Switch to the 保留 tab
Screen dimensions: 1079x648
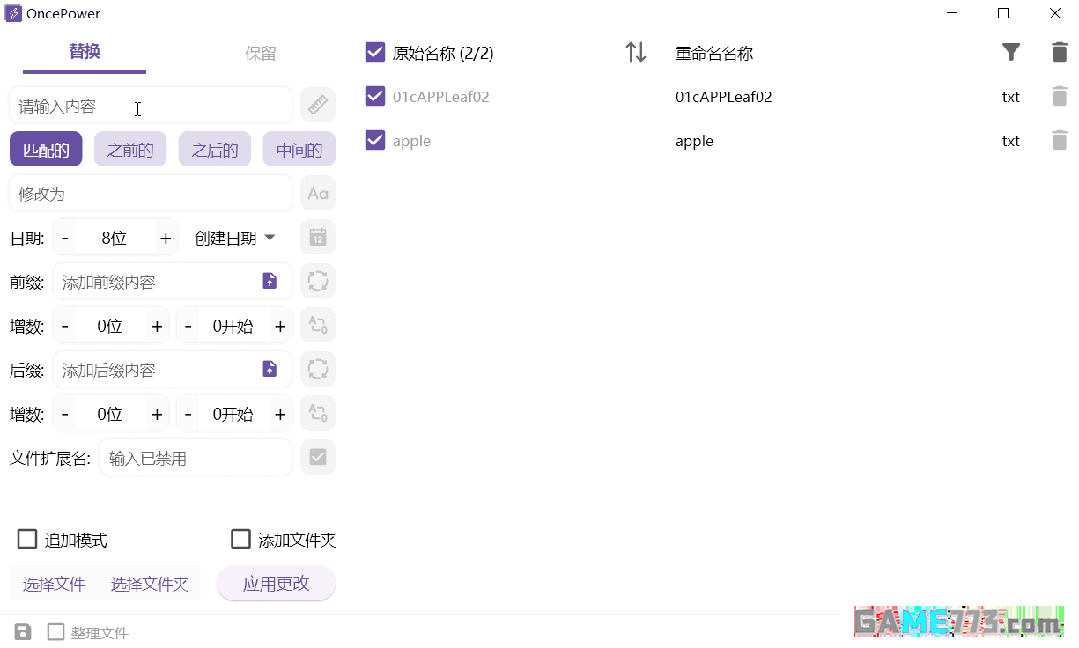tap(260, 52)
